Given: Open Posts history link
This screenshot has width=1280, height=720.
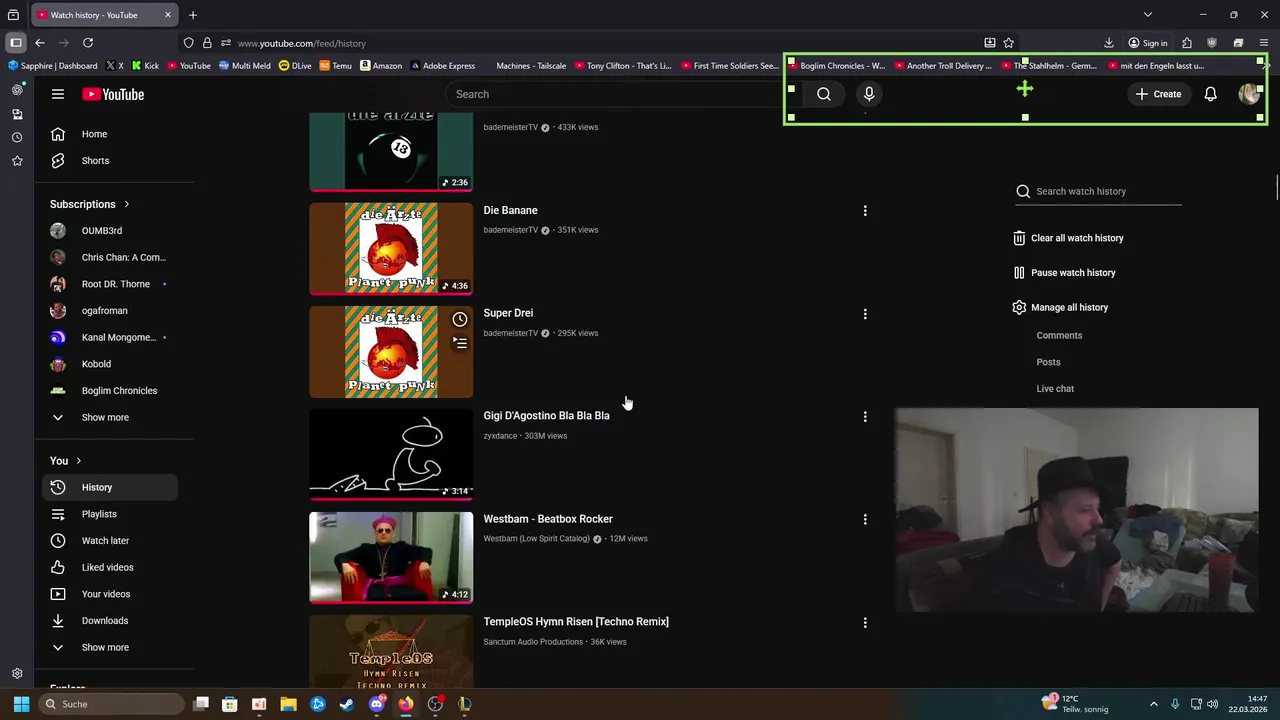Looking at the screenshot, I should (x=1048, y=362).
